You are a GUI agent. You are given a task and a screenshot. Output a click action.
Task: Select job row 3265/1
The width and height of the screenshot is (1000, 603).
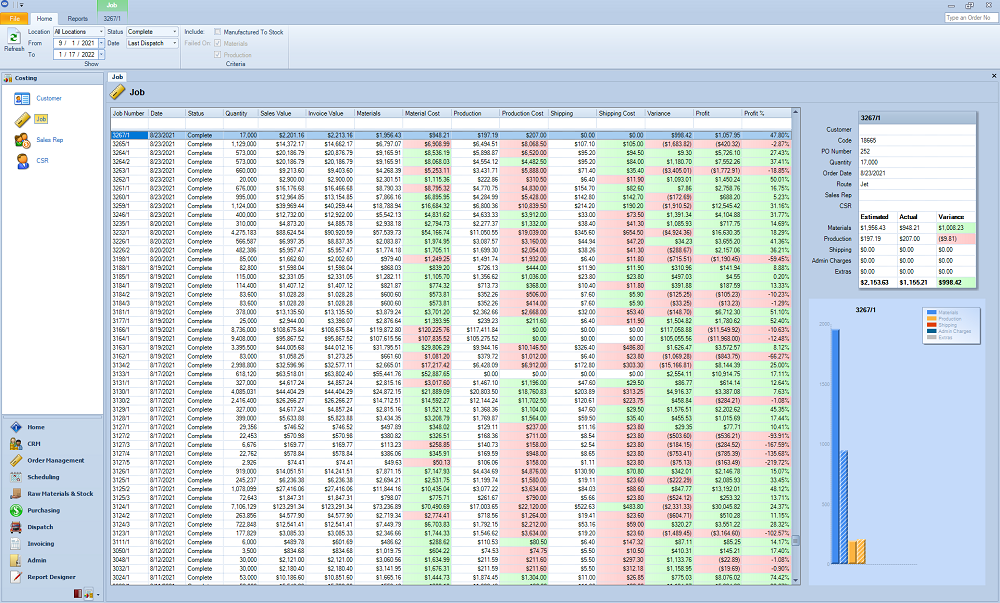point(451,144)
